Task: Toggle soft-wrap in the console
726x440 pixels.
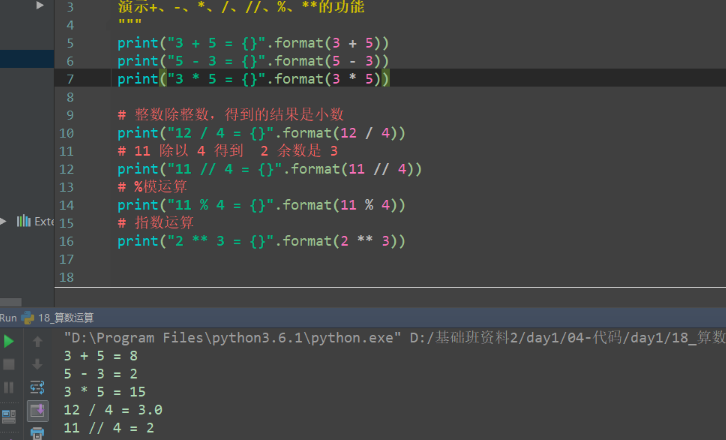Action: [x=38, y=387]
